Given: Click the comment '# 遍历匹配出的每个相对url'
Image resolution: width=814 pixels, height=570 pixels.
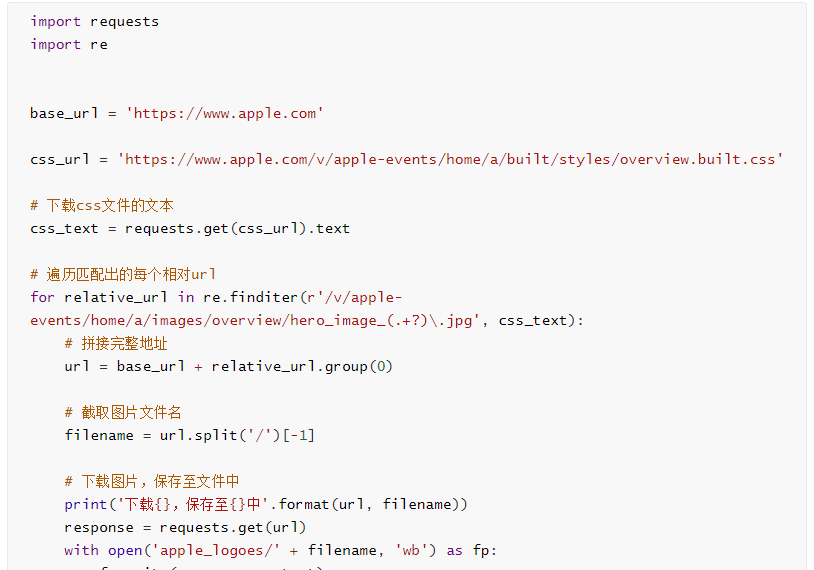Looking at the screenshot, I should 123,274.
